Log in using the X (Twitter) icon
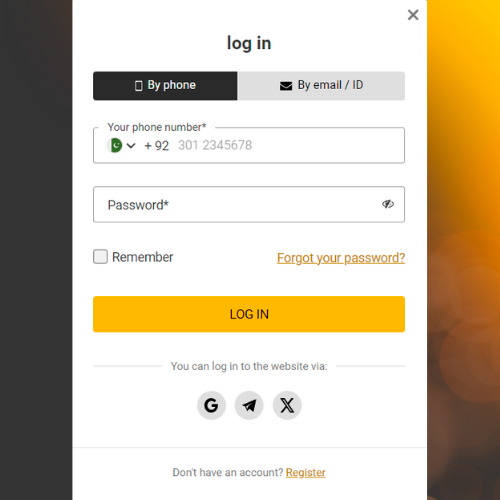 click(287, 405)
